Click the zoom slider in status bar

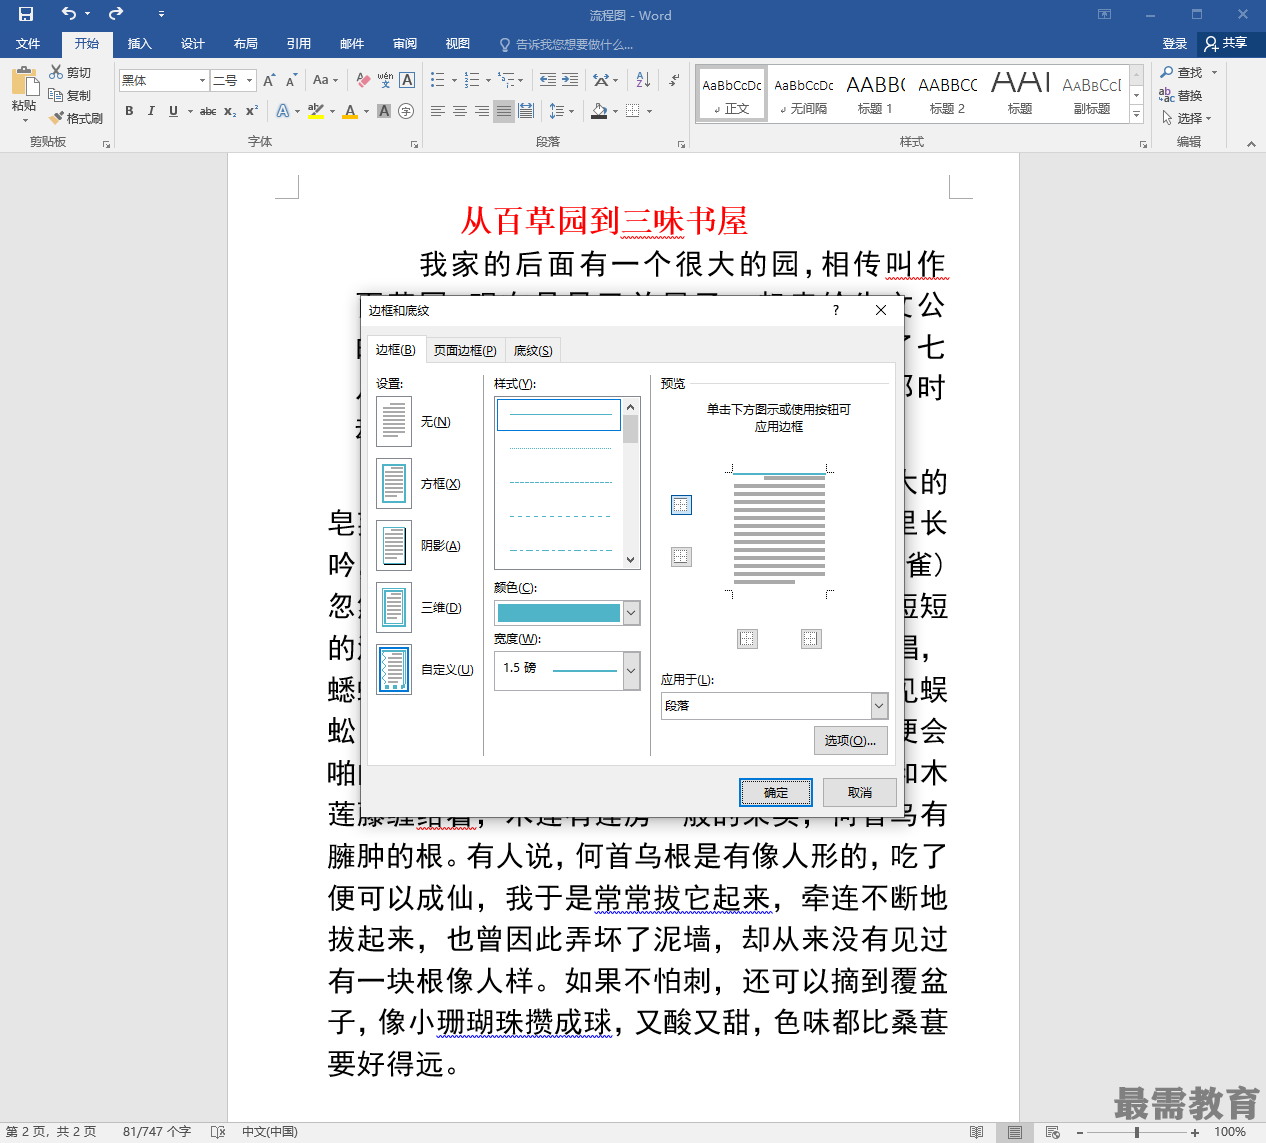coord(1137,1132)
